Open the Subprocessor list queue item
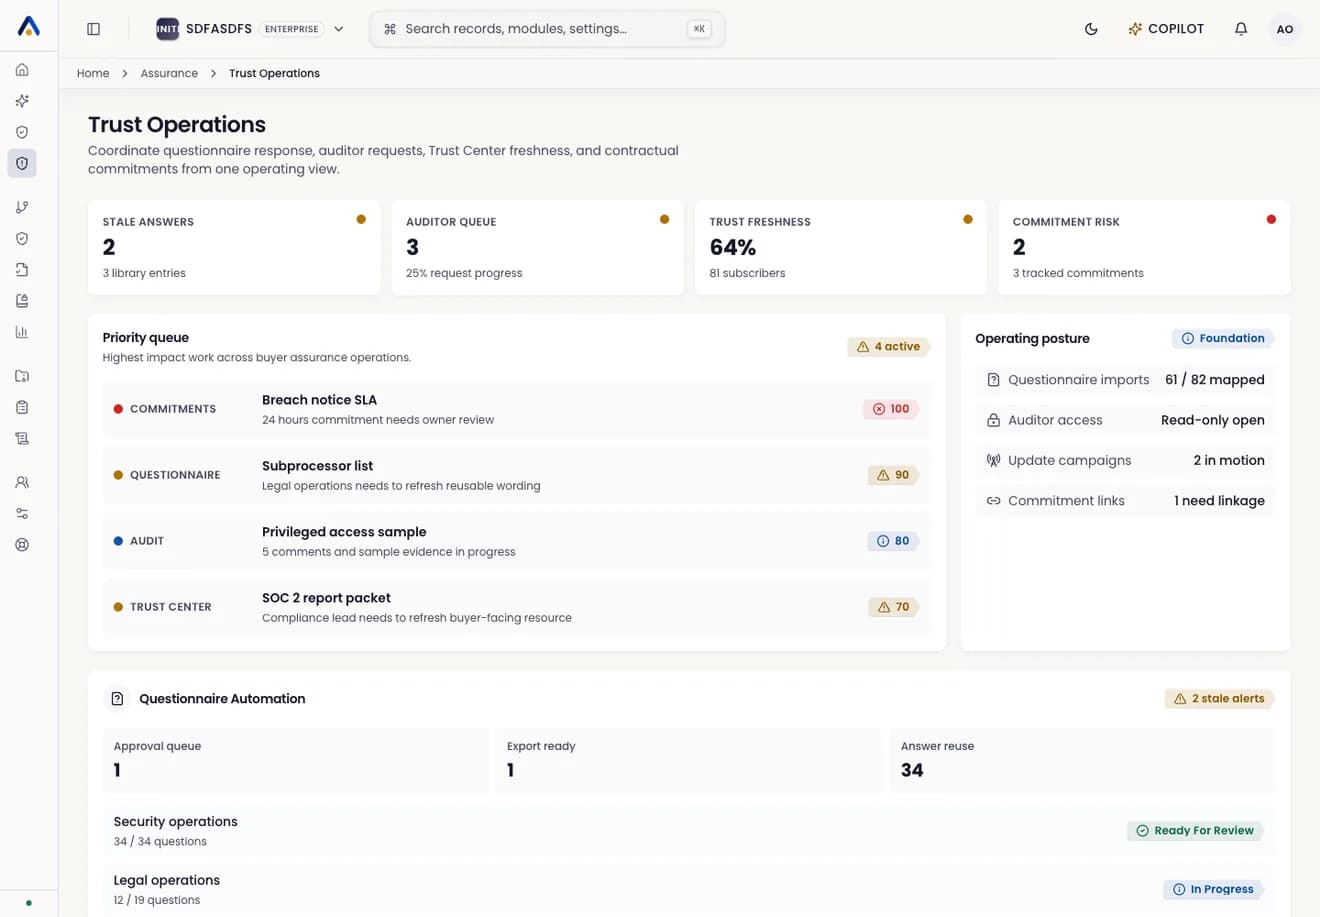This screenshot has width=1320, height=917. click(x=516, y=475)
